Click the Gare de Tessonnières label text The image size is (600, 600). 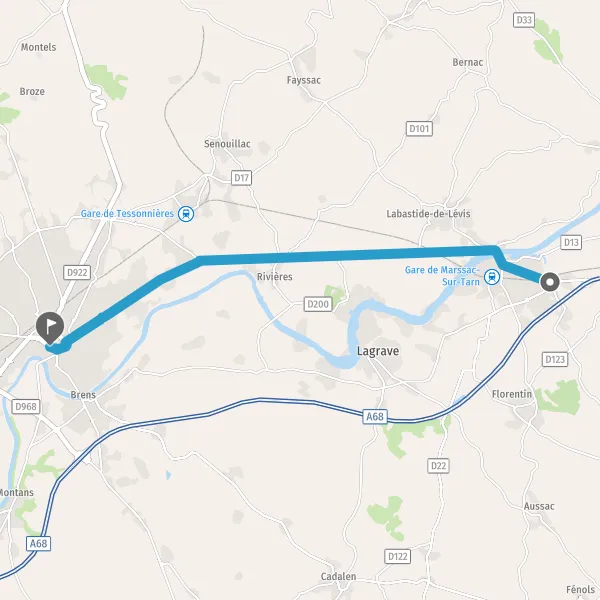pos(127,214)
